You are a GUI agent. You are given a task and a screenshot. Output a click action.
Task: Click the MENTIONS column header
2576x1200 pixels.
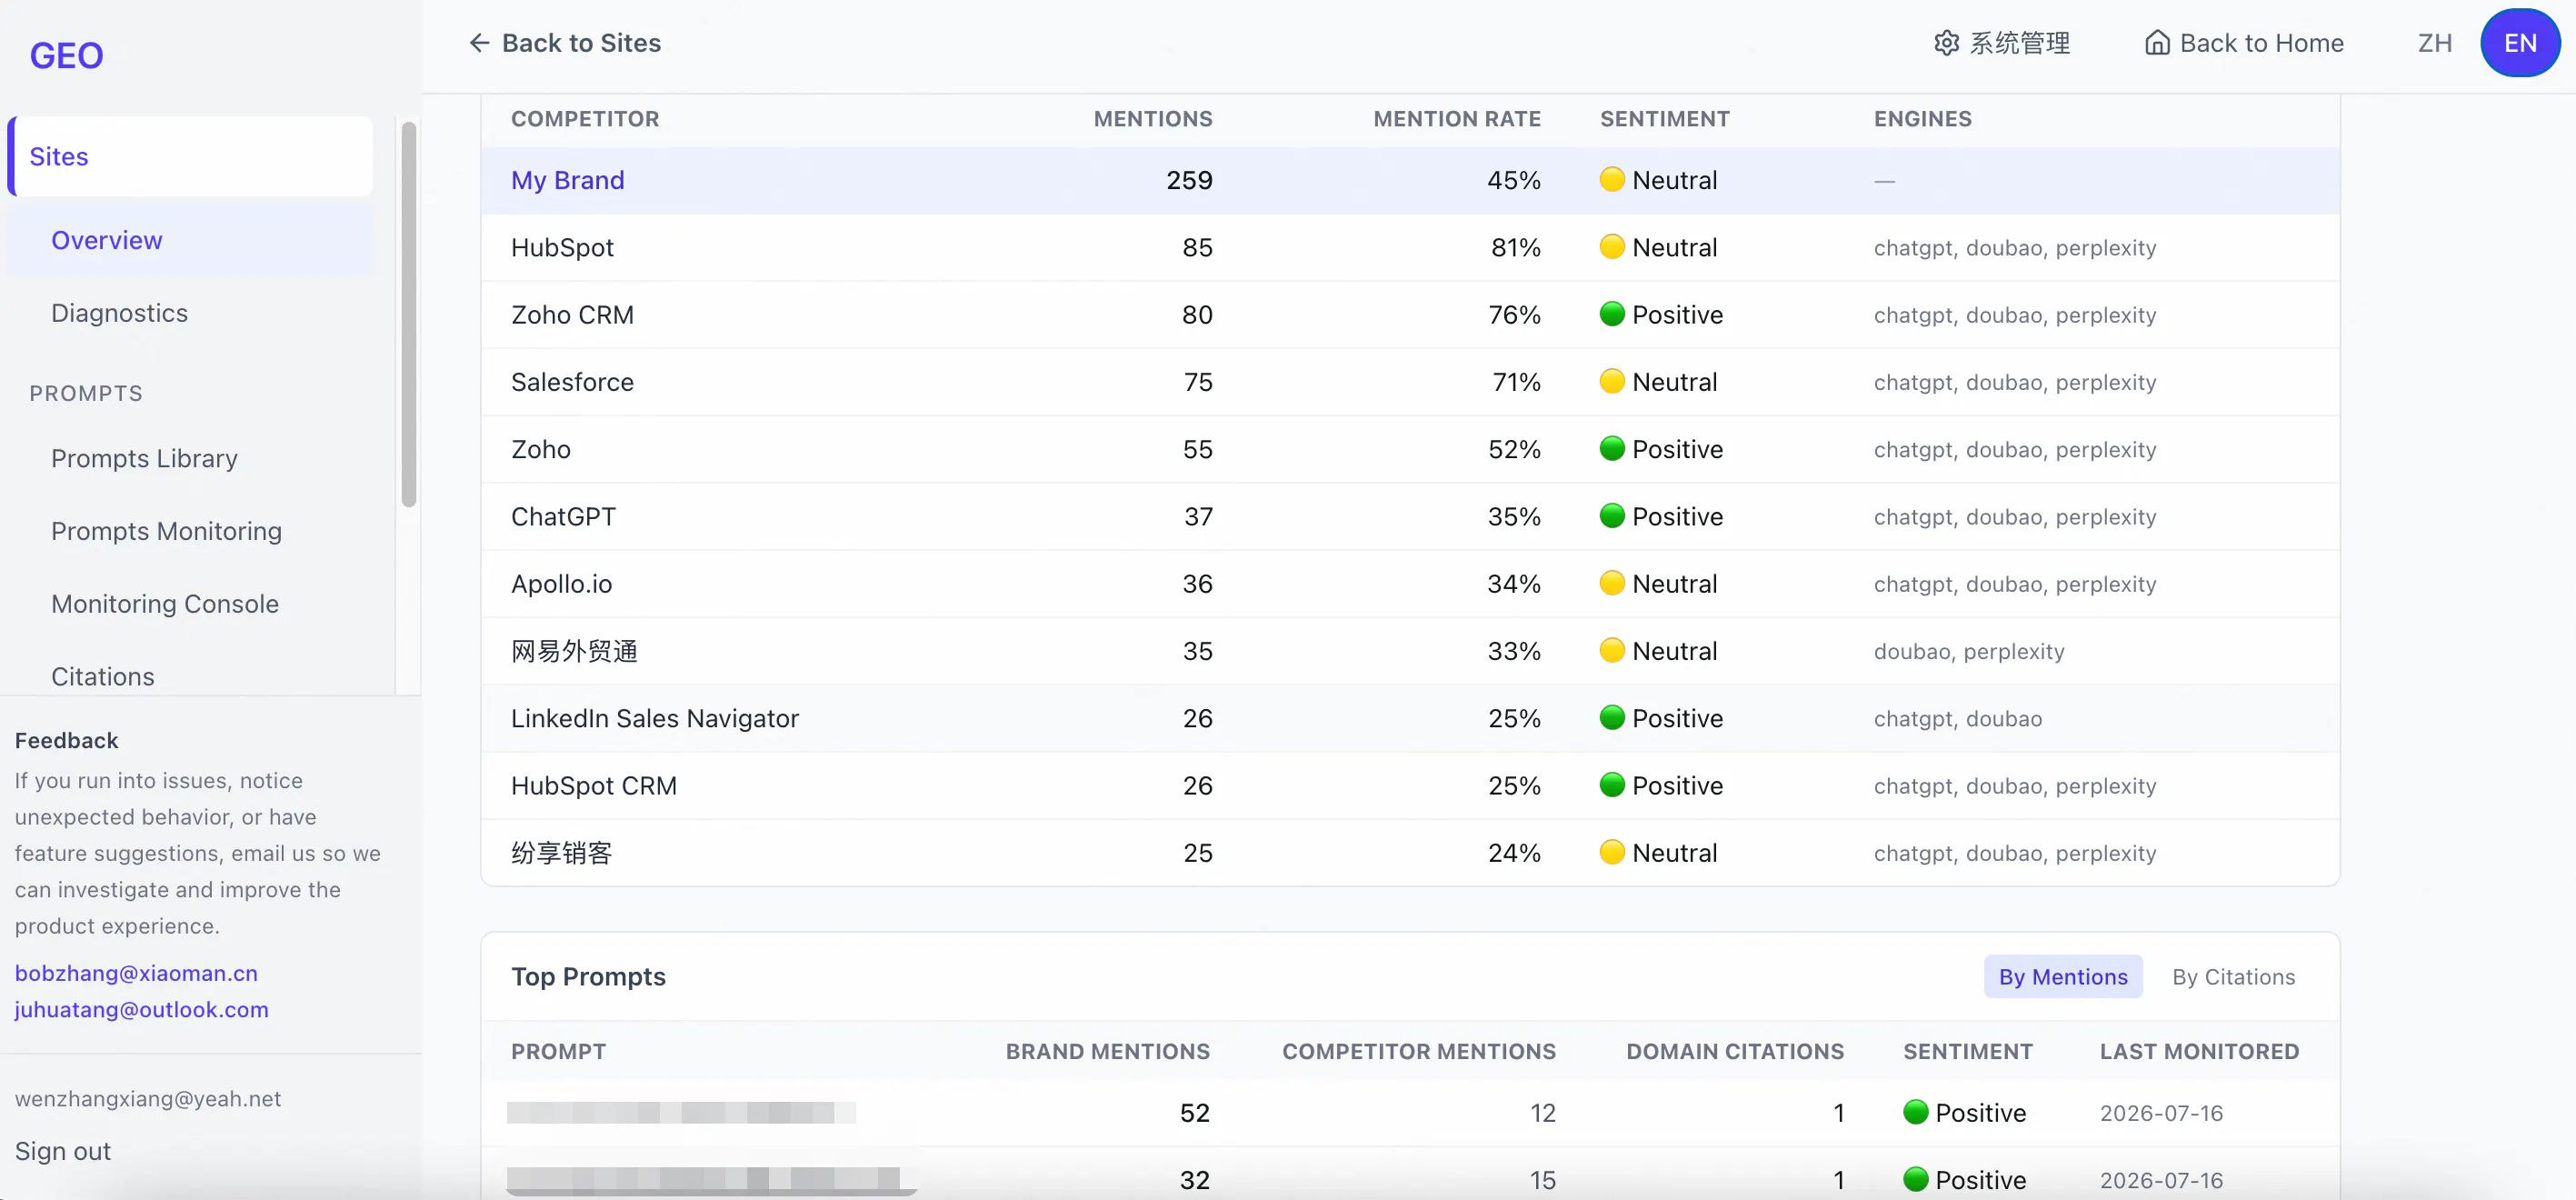(x=1153, y=119)
